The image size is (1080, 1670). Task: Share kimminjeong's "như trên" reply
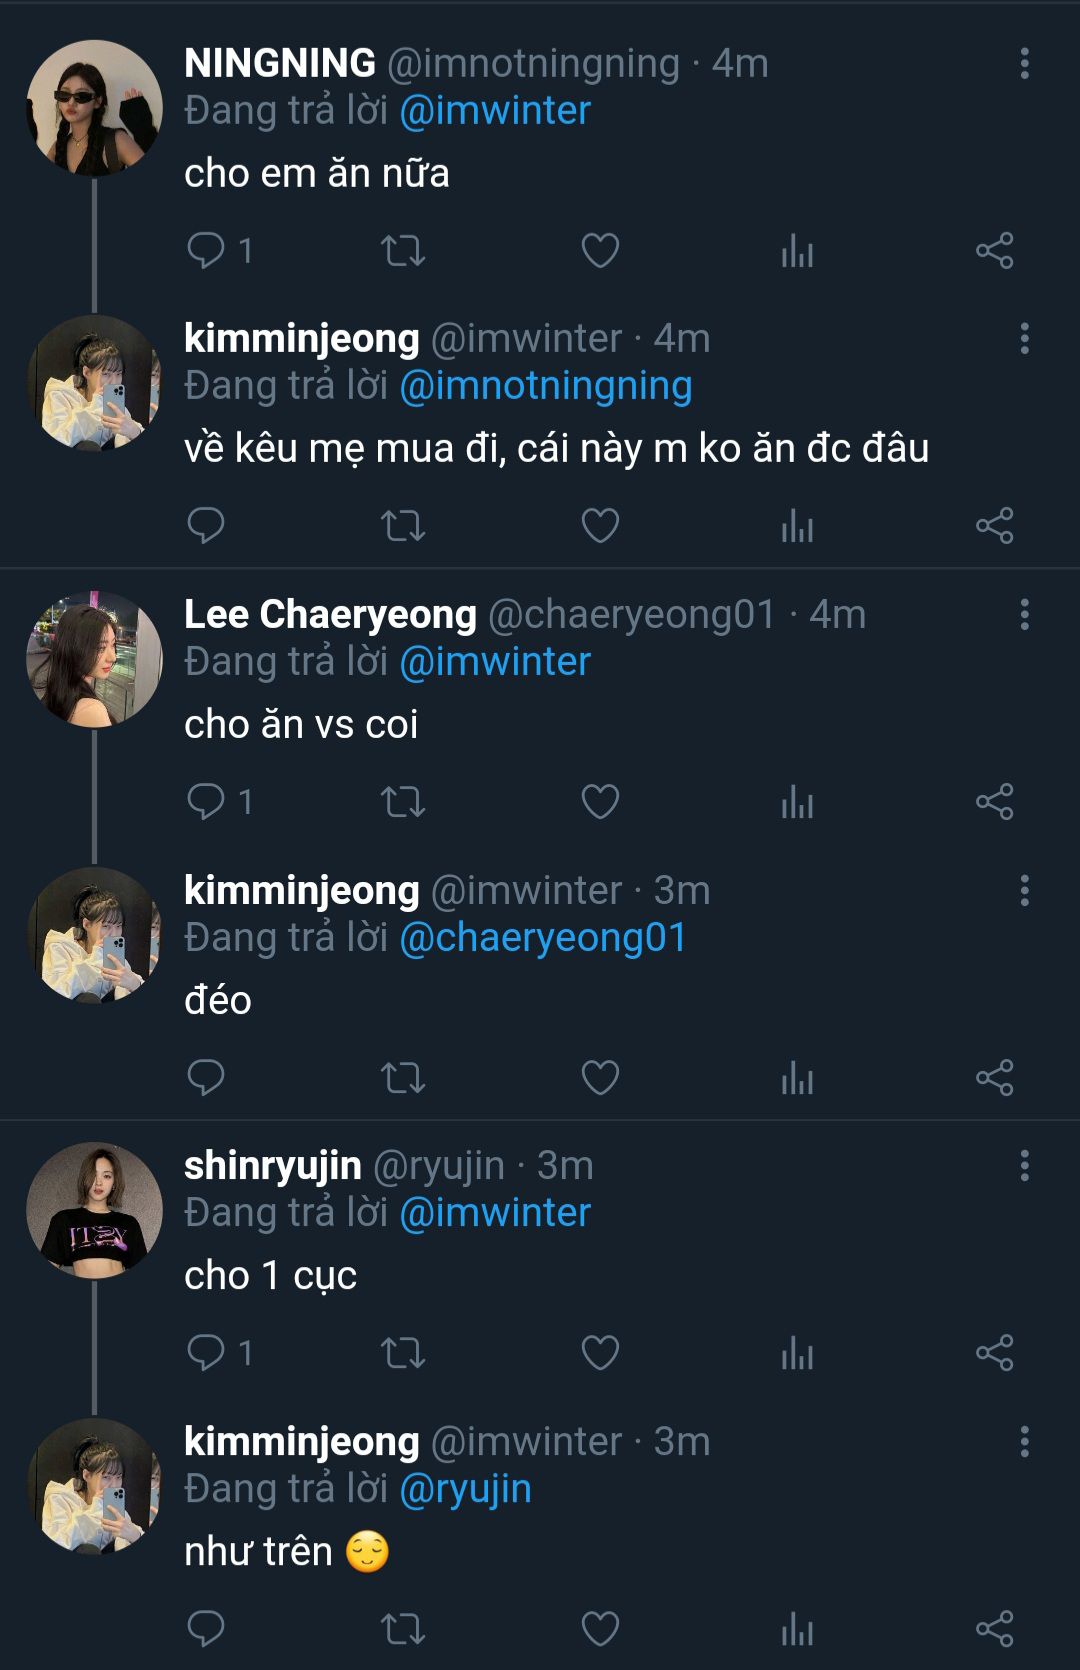tap(994, 1628)
